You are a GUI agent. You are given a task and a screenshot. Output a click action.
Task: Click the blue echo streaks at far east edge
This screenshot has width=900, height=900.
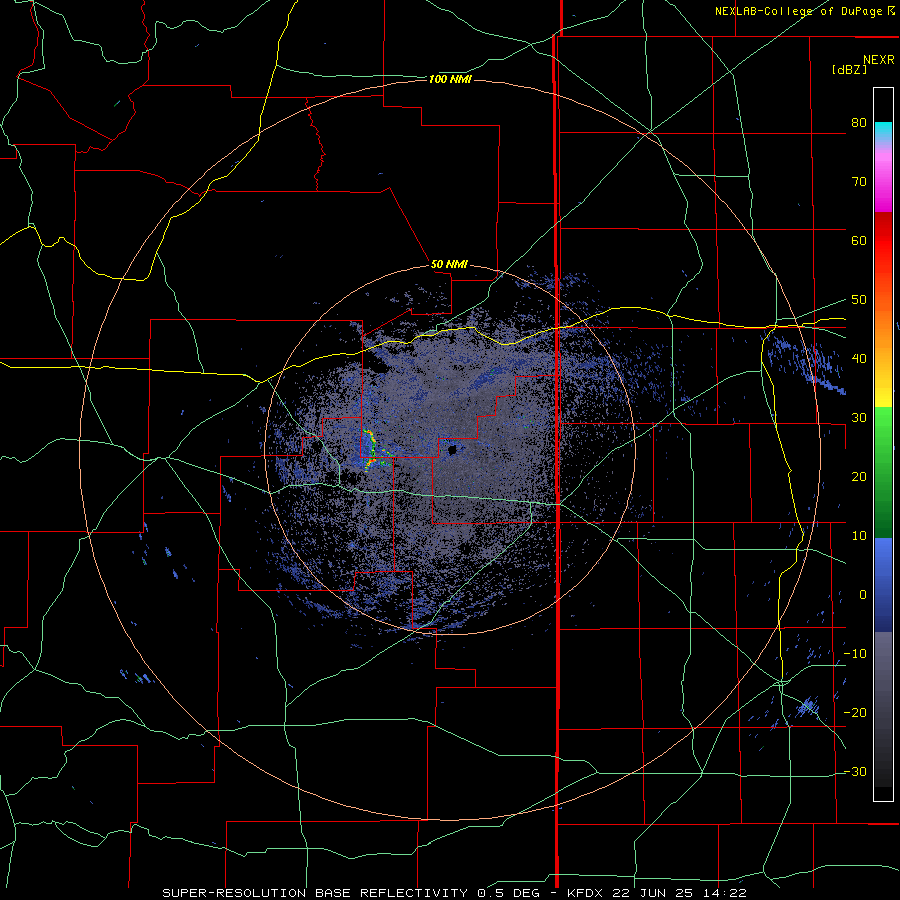point(806,364)
